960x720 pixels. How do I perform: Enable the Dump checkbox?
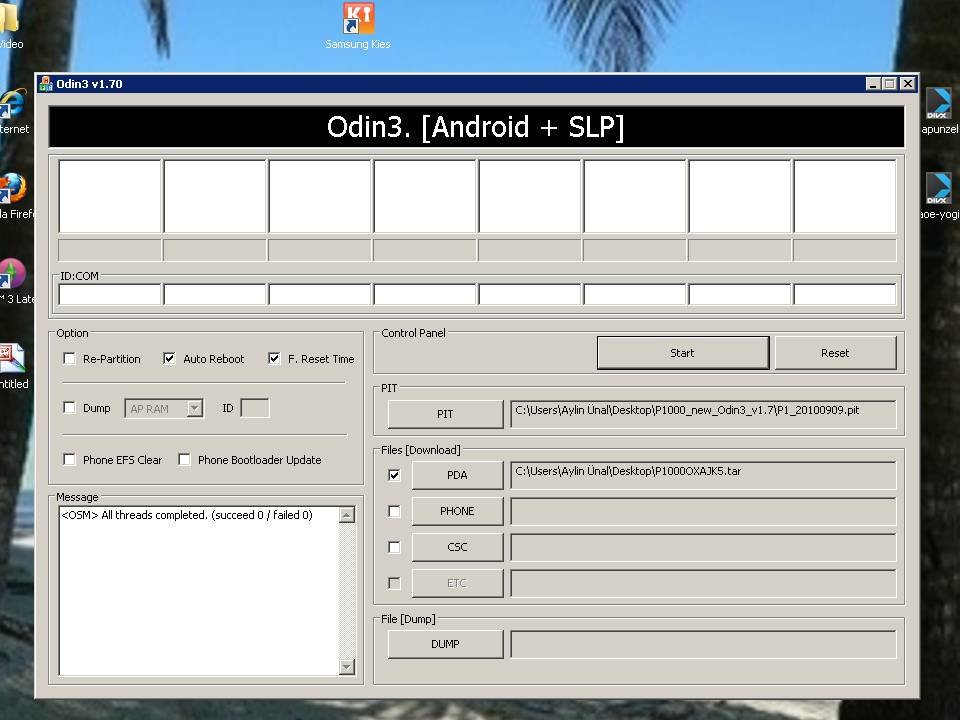click(x=69, y=408)
